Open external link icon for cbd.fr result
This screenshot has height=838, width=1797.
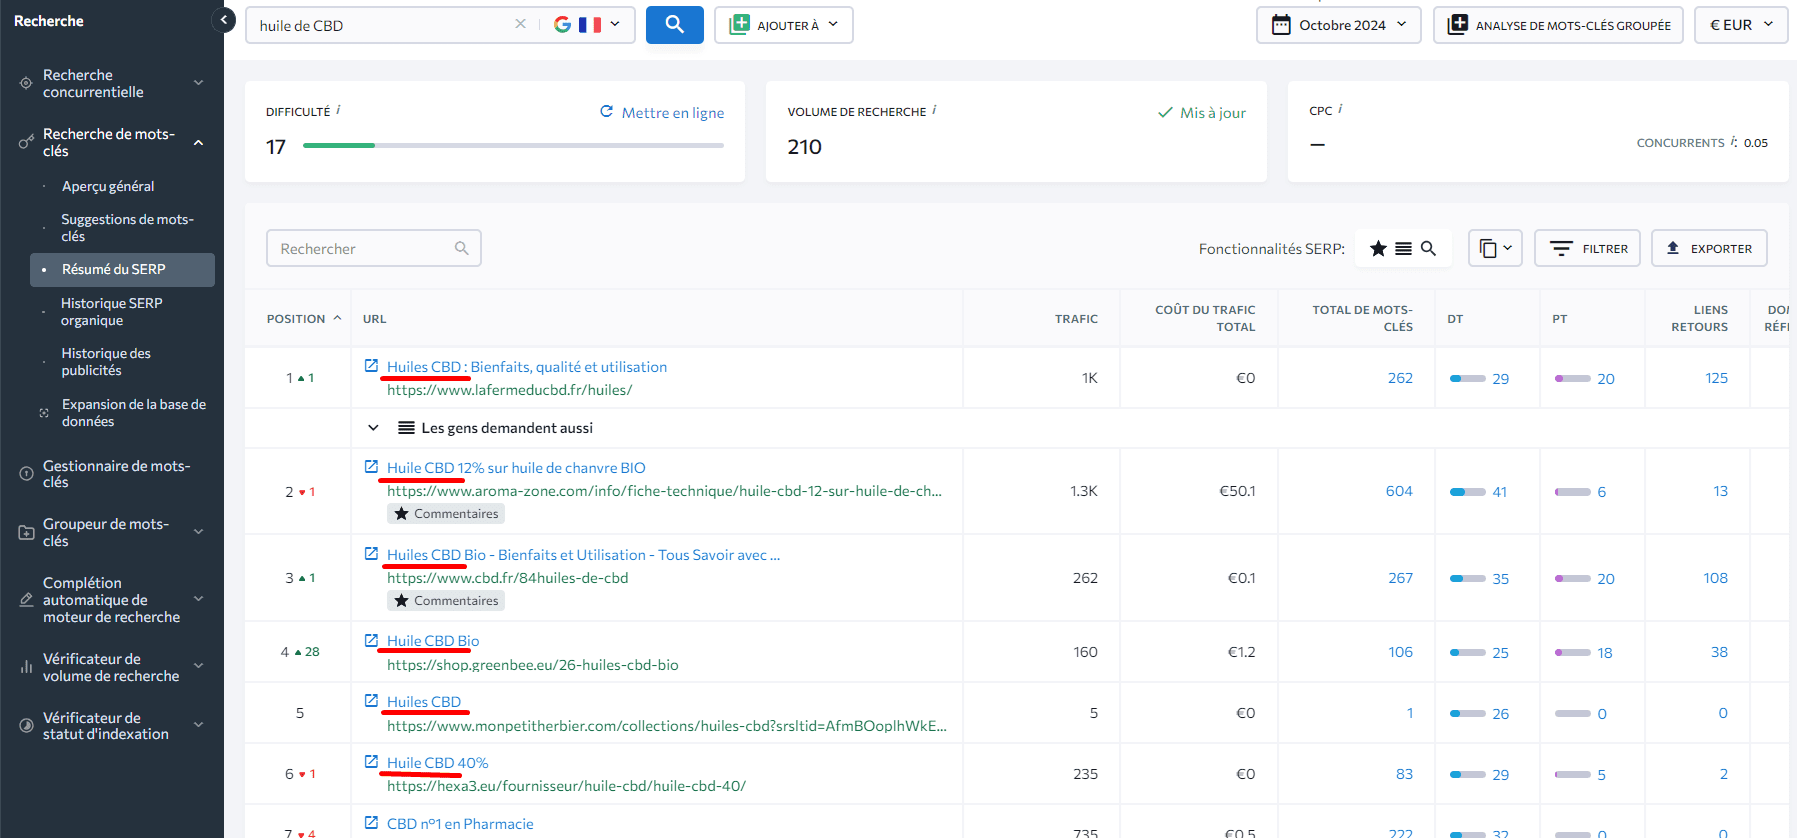(371, 554)
